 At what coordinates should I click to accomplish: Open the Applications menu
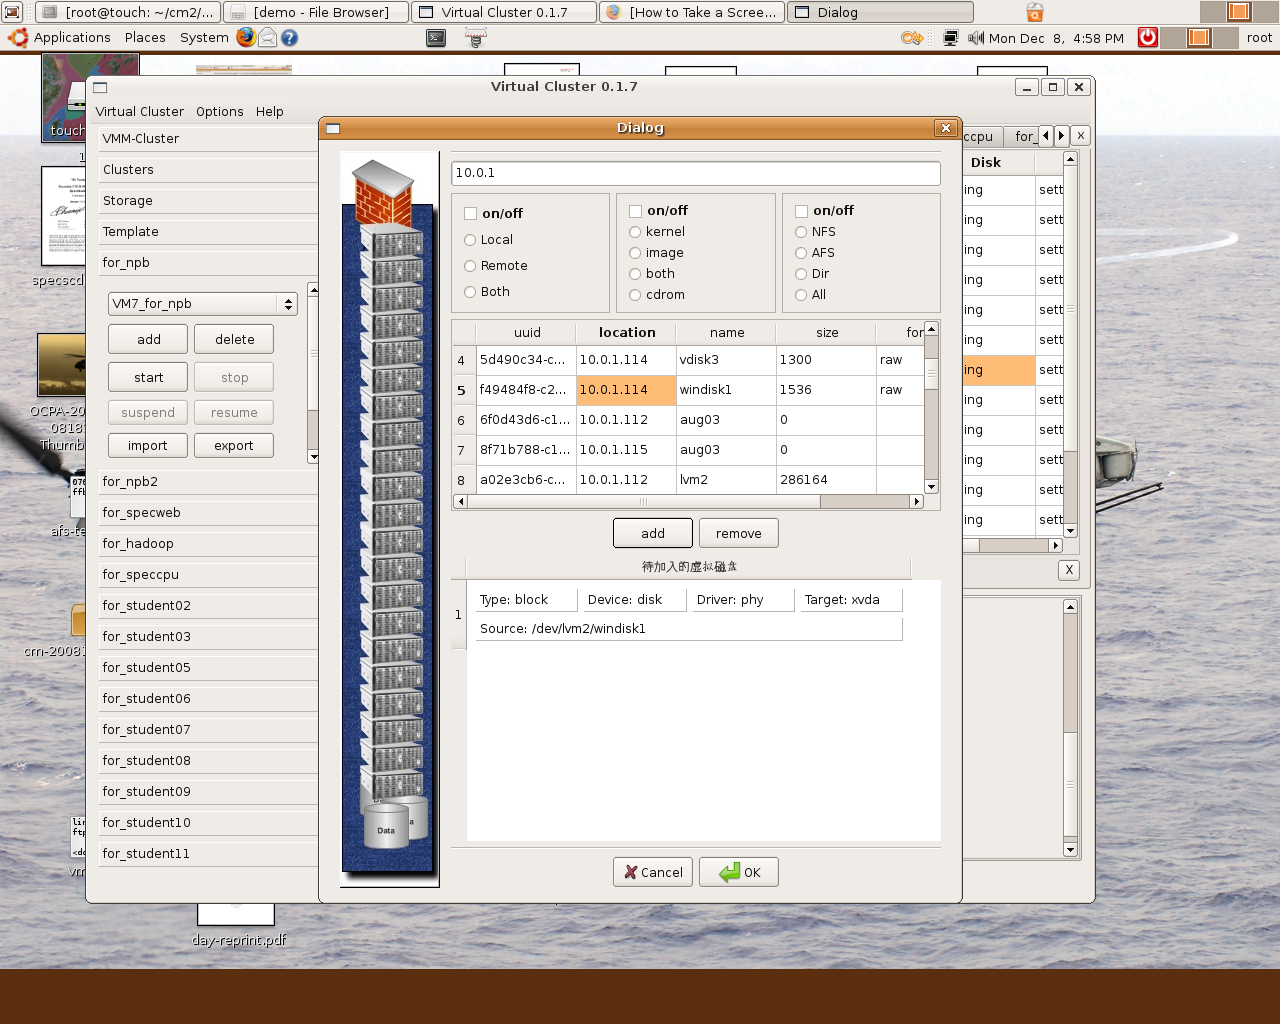[x=71, y=38]
